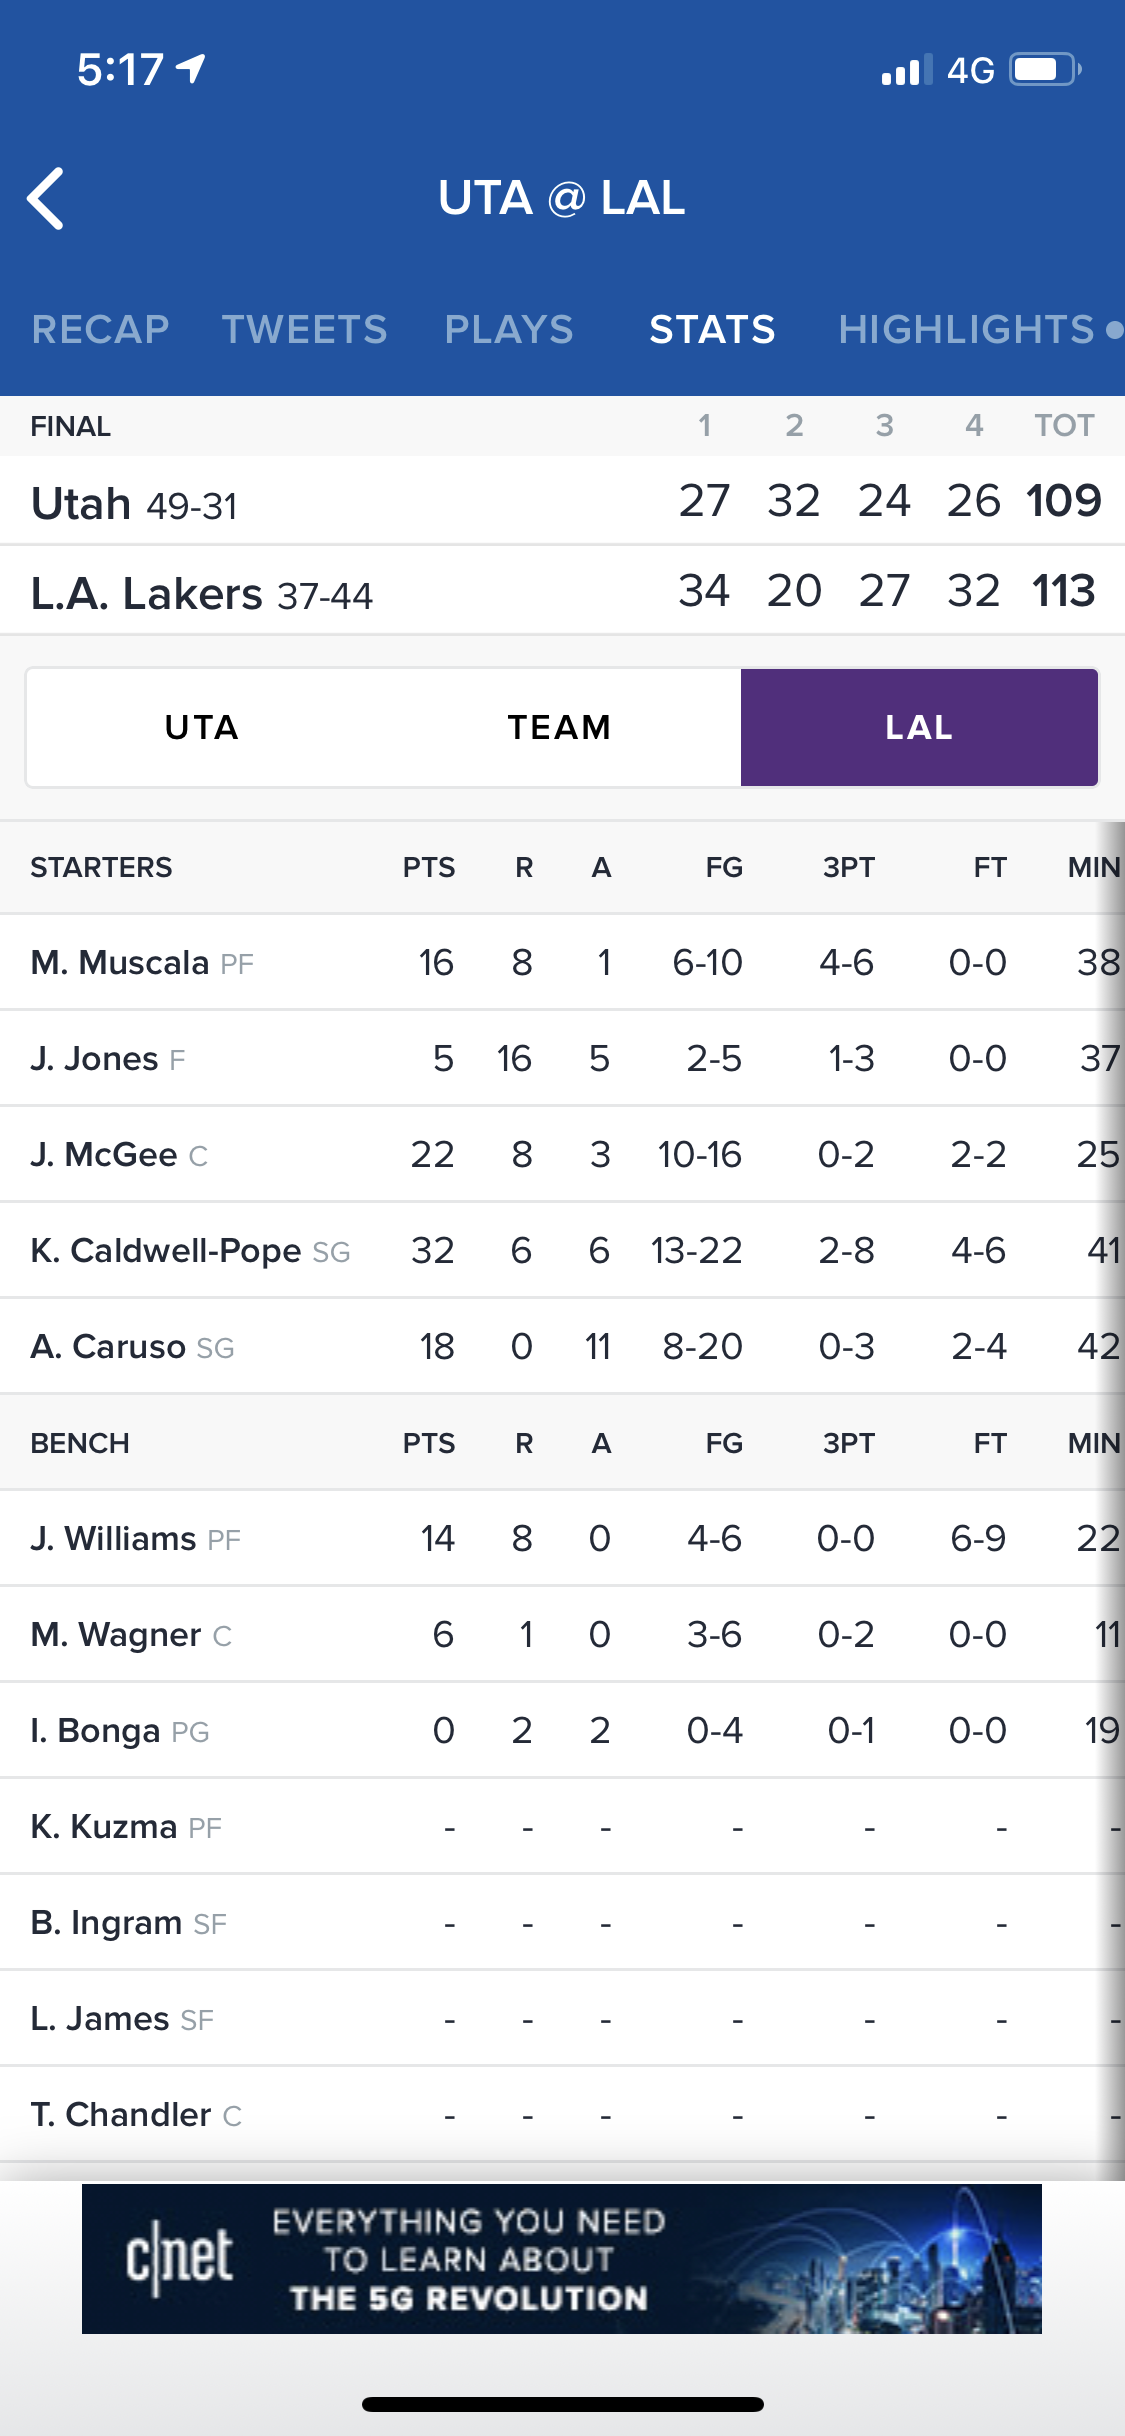
Task: Select the STATS tab
Action: (x=712, y=329)
